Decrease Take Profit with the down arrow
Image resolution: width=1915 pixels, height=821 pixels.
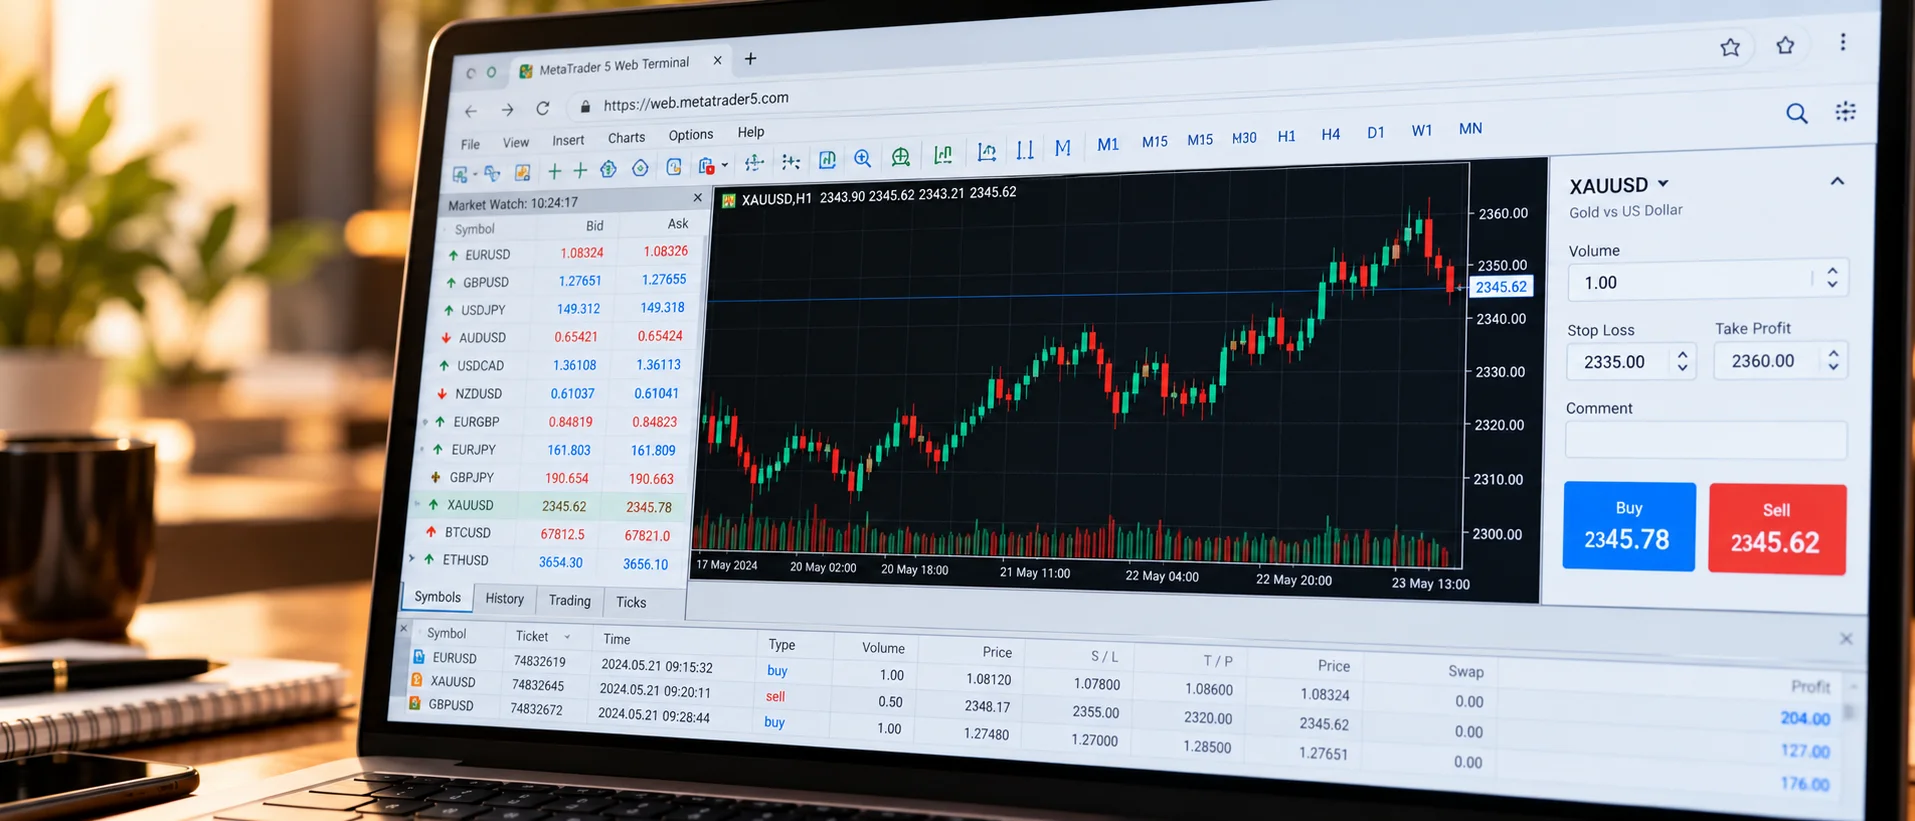point(1833,367)
